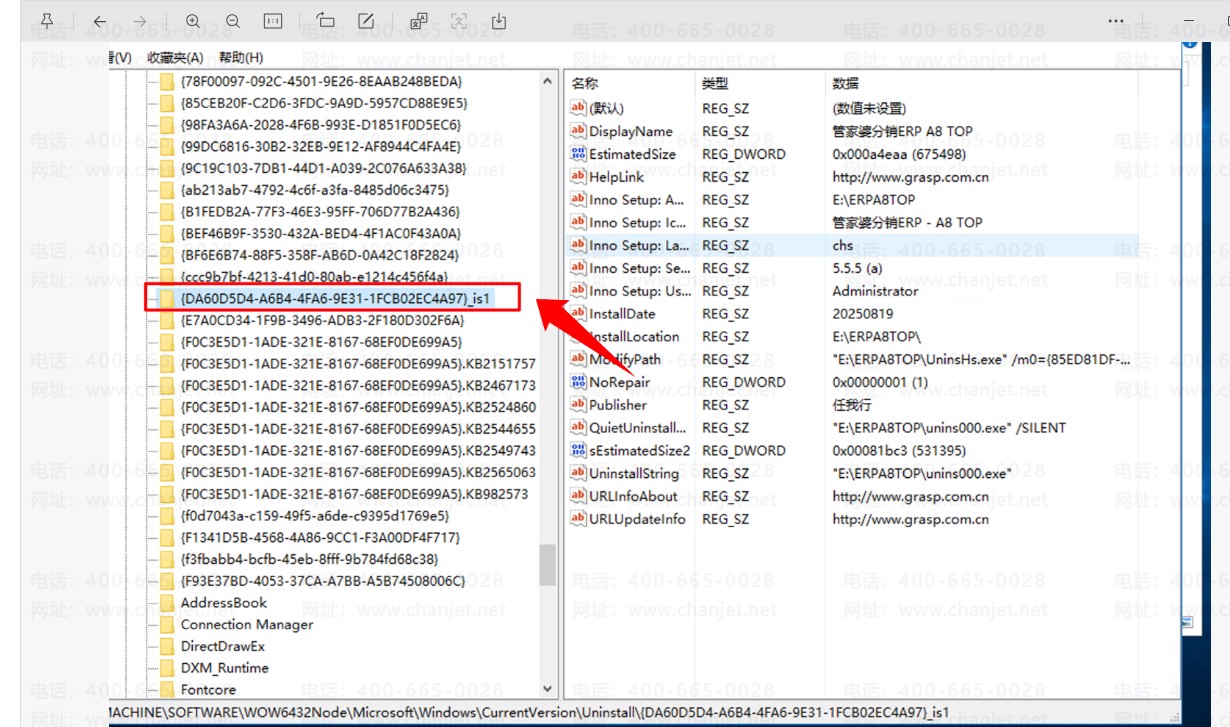This screenshot has height=727, width=1230.
Task: Launch the text recognition translate tool
Action: coord(419,21)
